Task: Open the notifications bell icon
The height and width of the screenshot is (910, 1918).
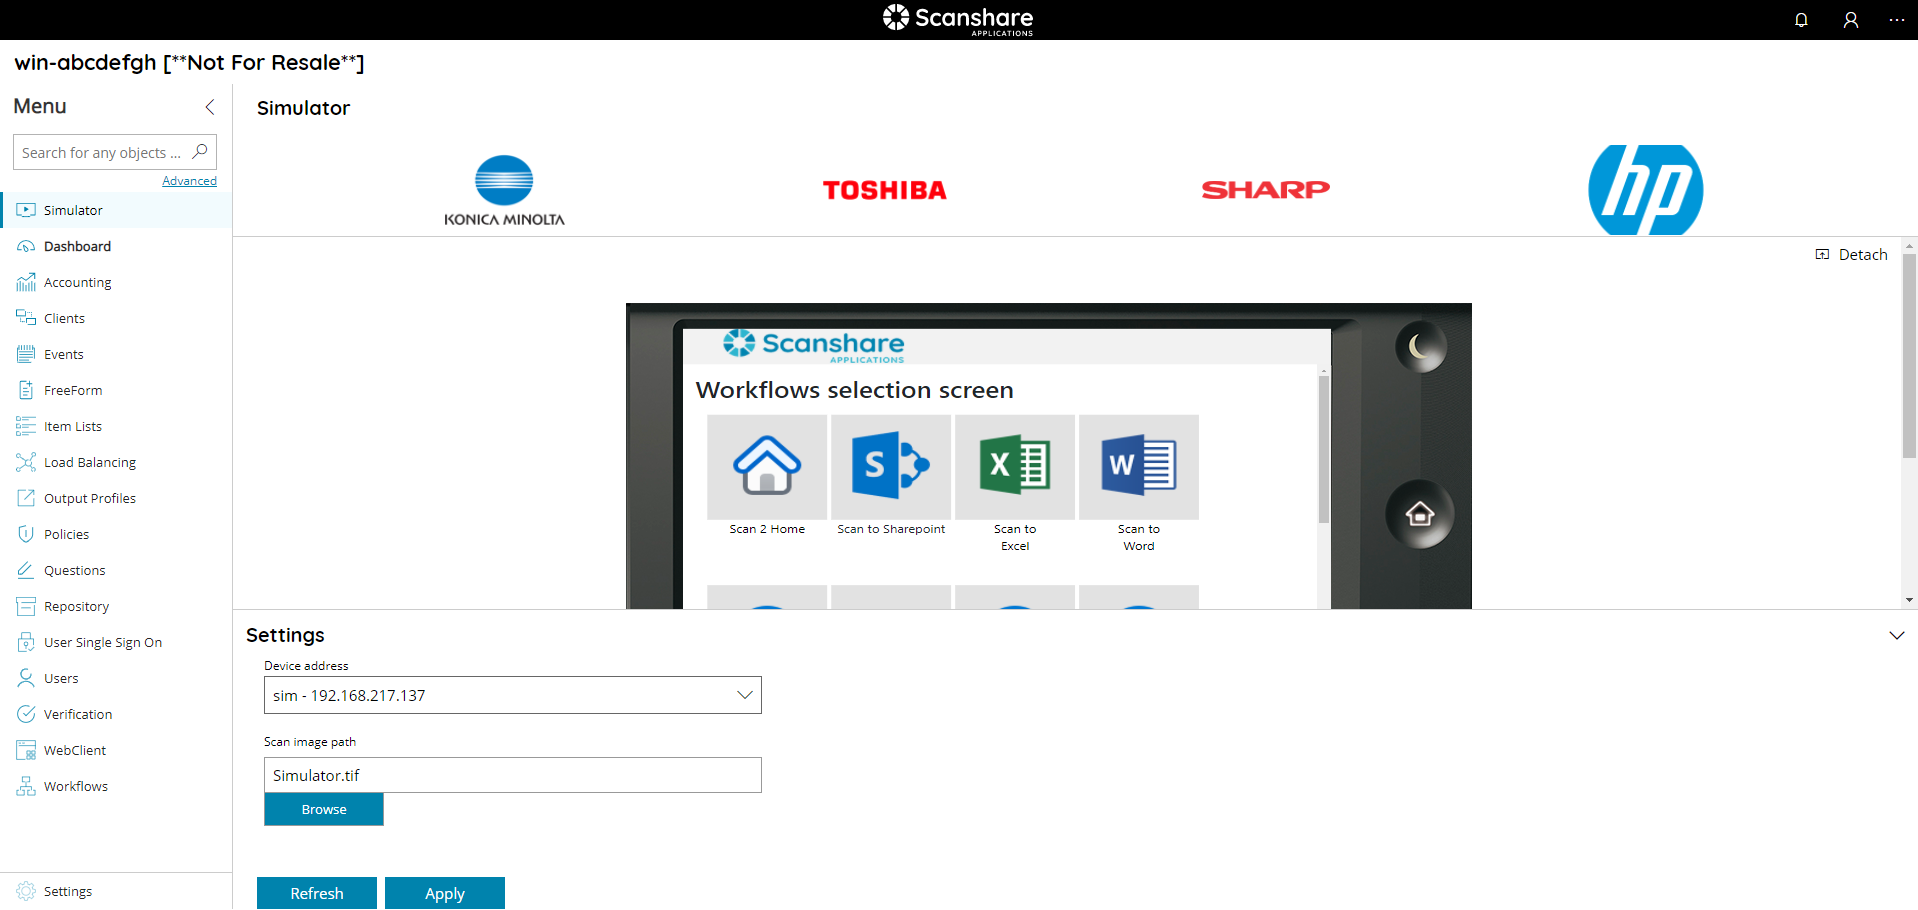Action: 1801,20
